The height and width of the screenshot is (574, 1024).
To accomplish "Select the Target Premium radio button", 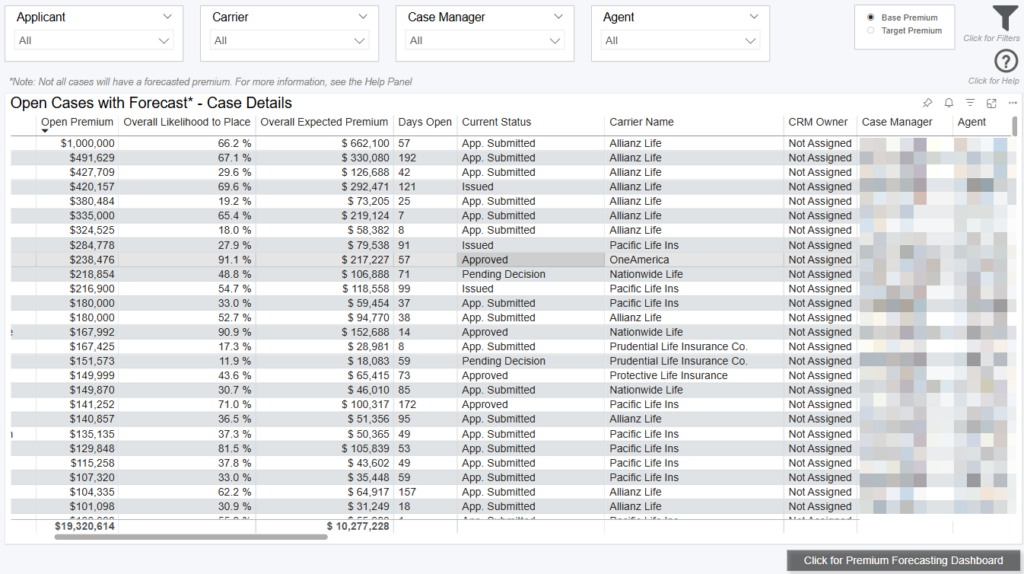I will (x=871, y=31).
